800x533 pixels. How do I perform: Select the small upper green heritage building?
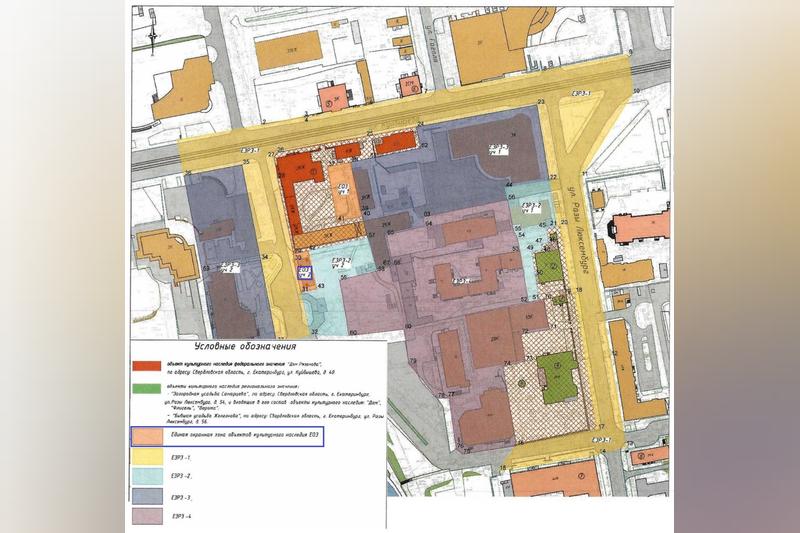pyautogui.click(x=547, y=266)
